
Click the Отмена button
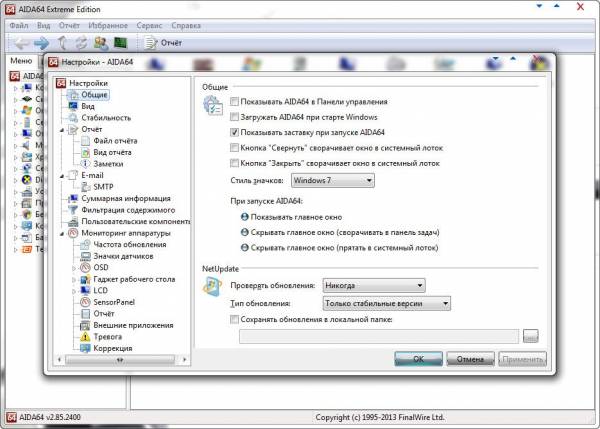[470, 359]
